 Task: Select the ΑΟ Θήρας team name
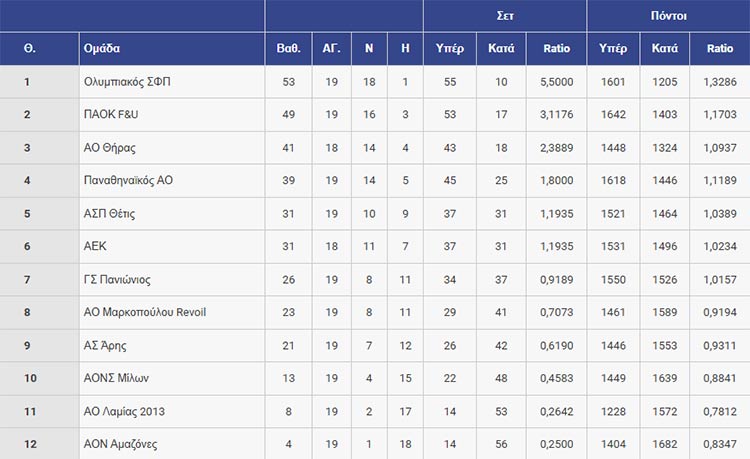pos(111,148)
